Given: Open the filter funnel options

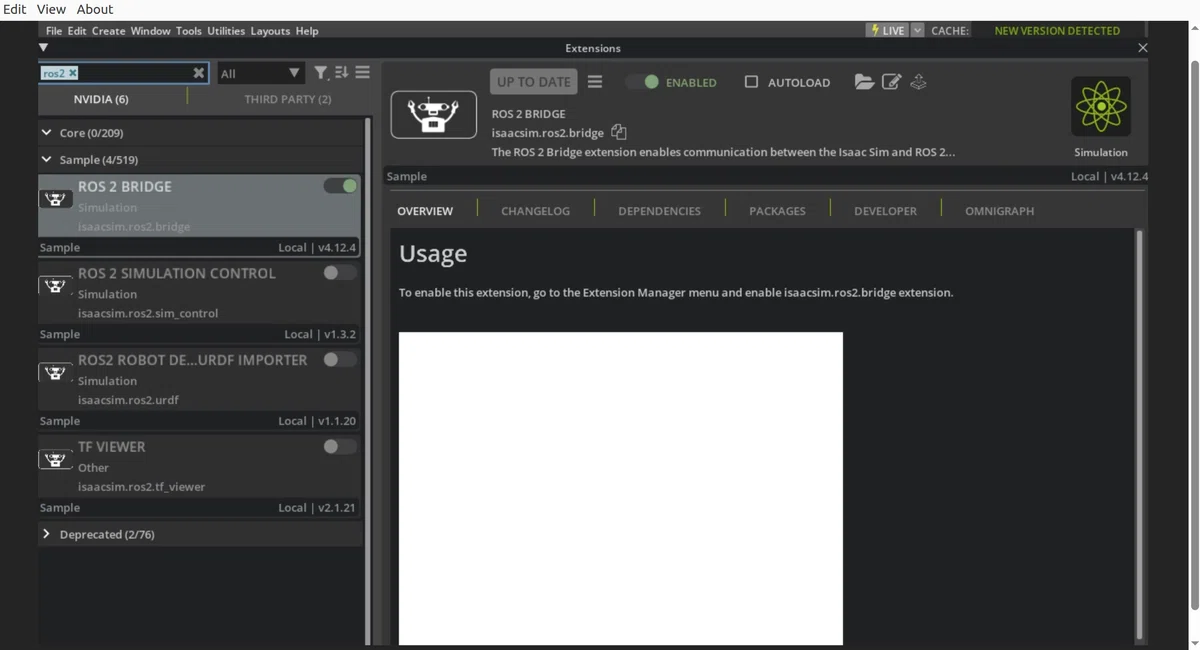Looking at the screenshot, I should click(x=320, y=73).
